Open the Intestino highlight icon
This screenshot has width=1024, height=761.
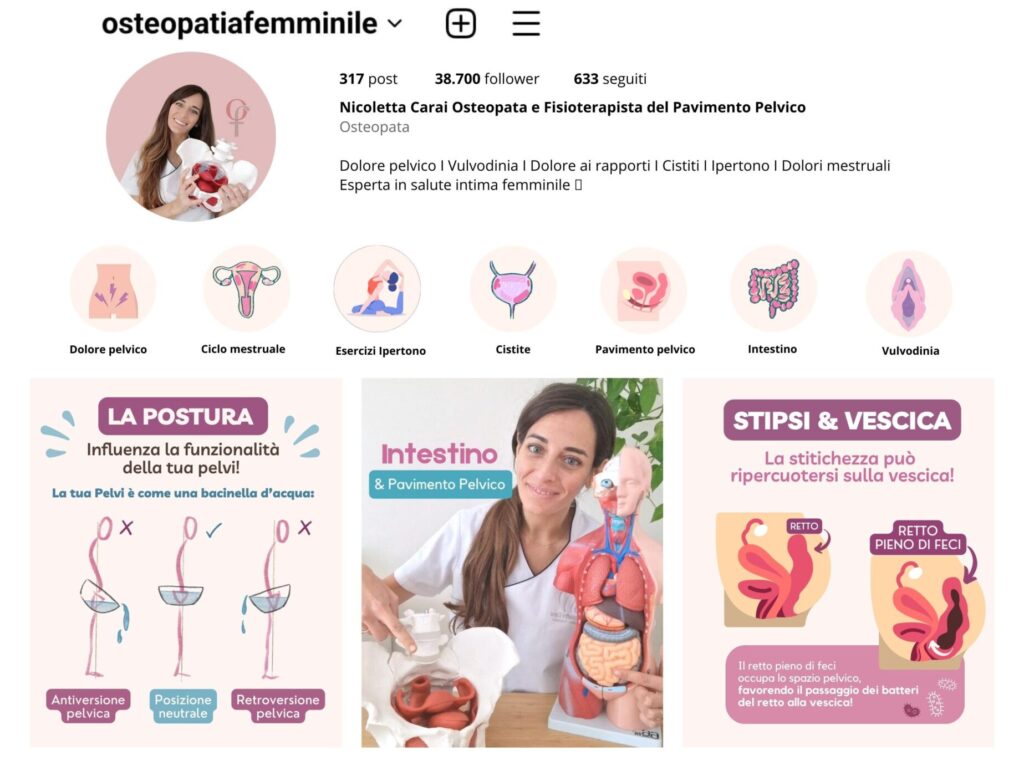pos(773,289)
